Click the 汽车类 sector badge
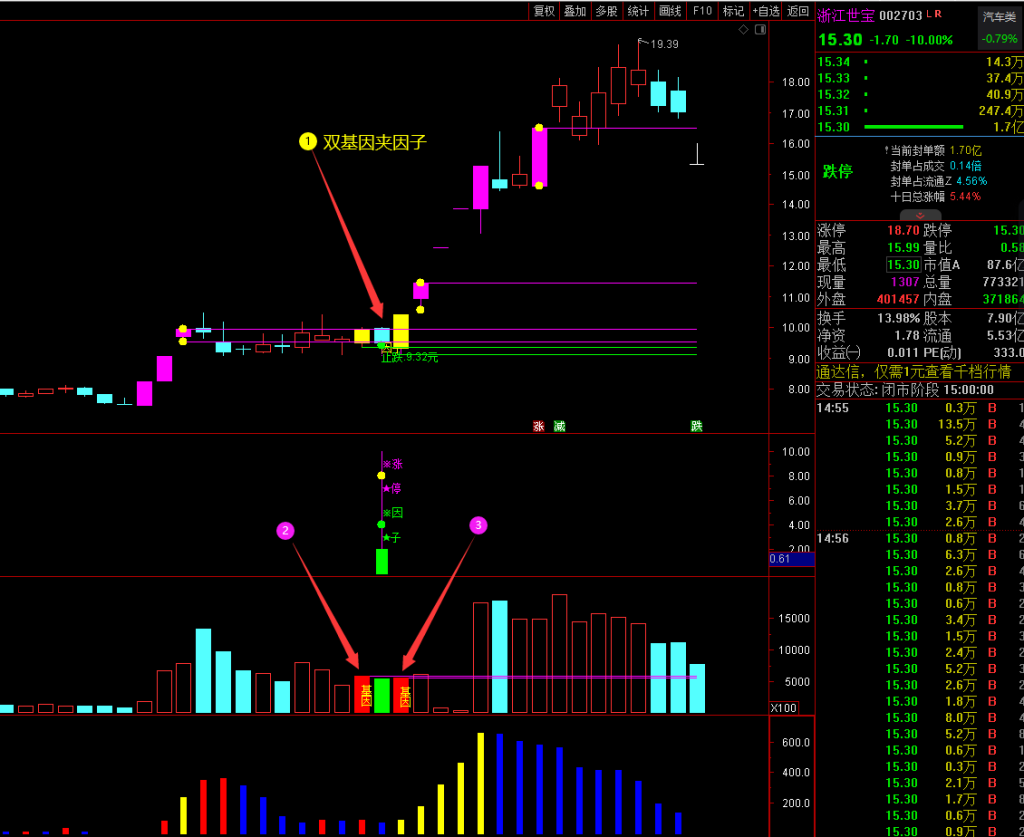1024x837 pixels. (999, 17)
